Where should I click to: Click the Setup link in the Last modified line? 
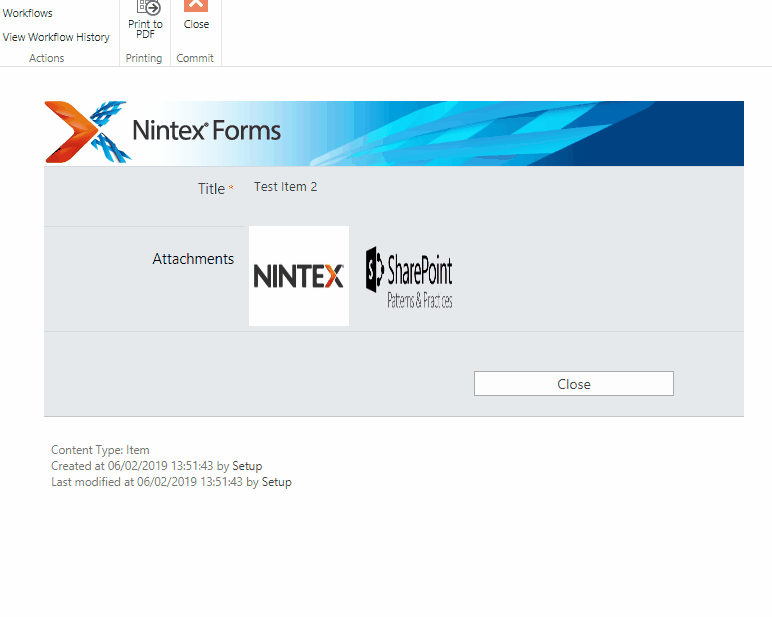[x=277, y=482]
